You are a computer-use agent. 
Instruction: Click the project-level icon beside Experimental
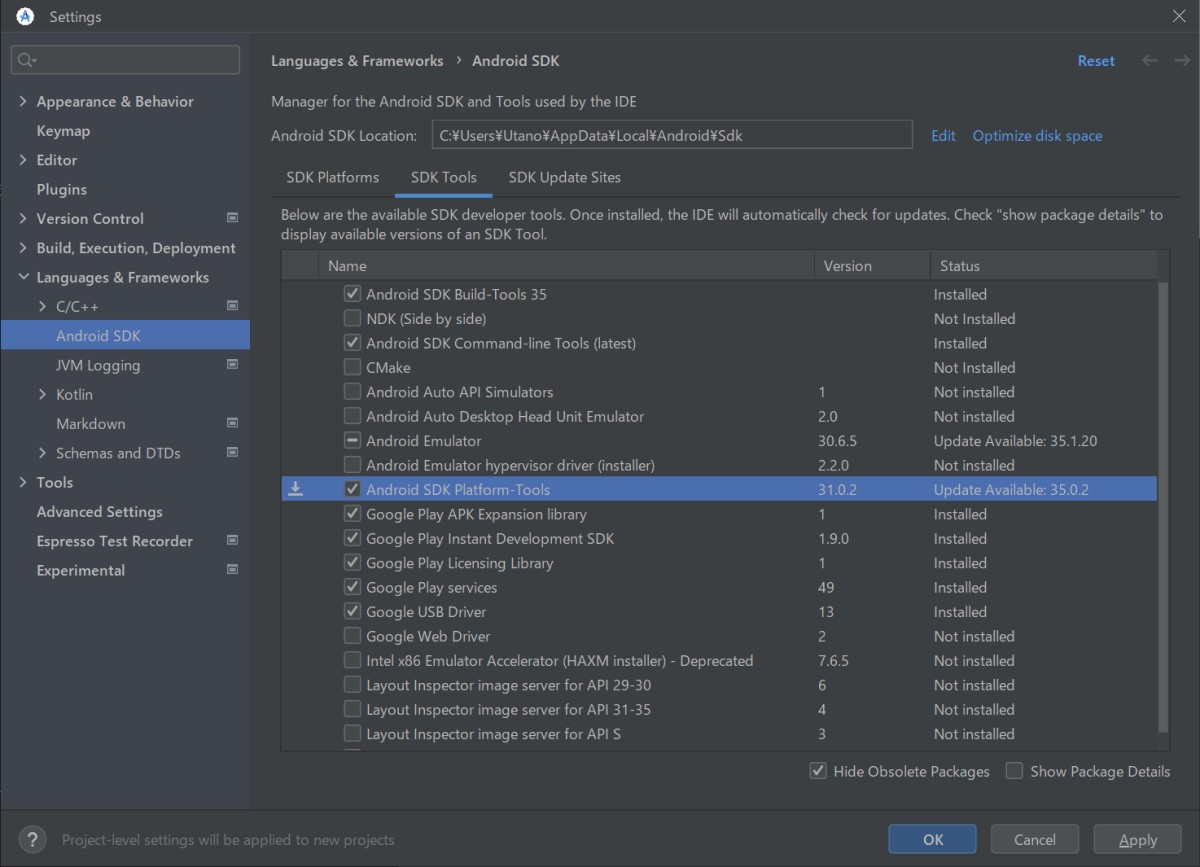[232, 570]
